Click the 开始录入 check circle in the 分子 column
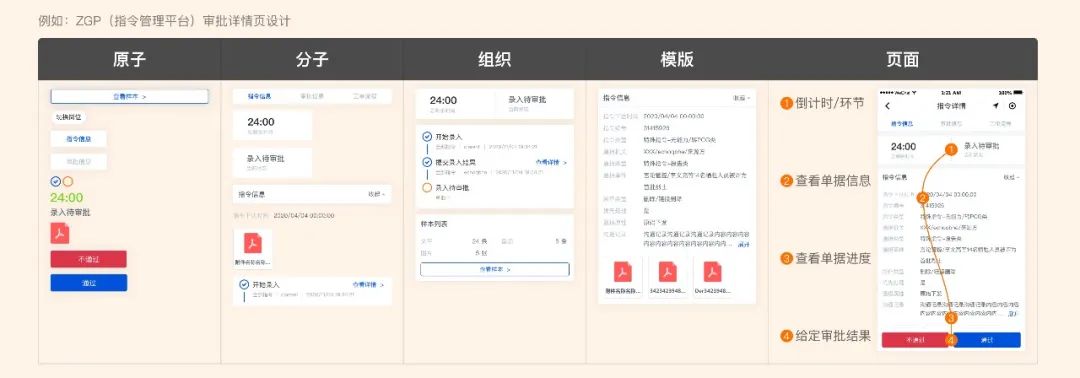This screenshot has width=1080, height=378. (x=244, y=284)
